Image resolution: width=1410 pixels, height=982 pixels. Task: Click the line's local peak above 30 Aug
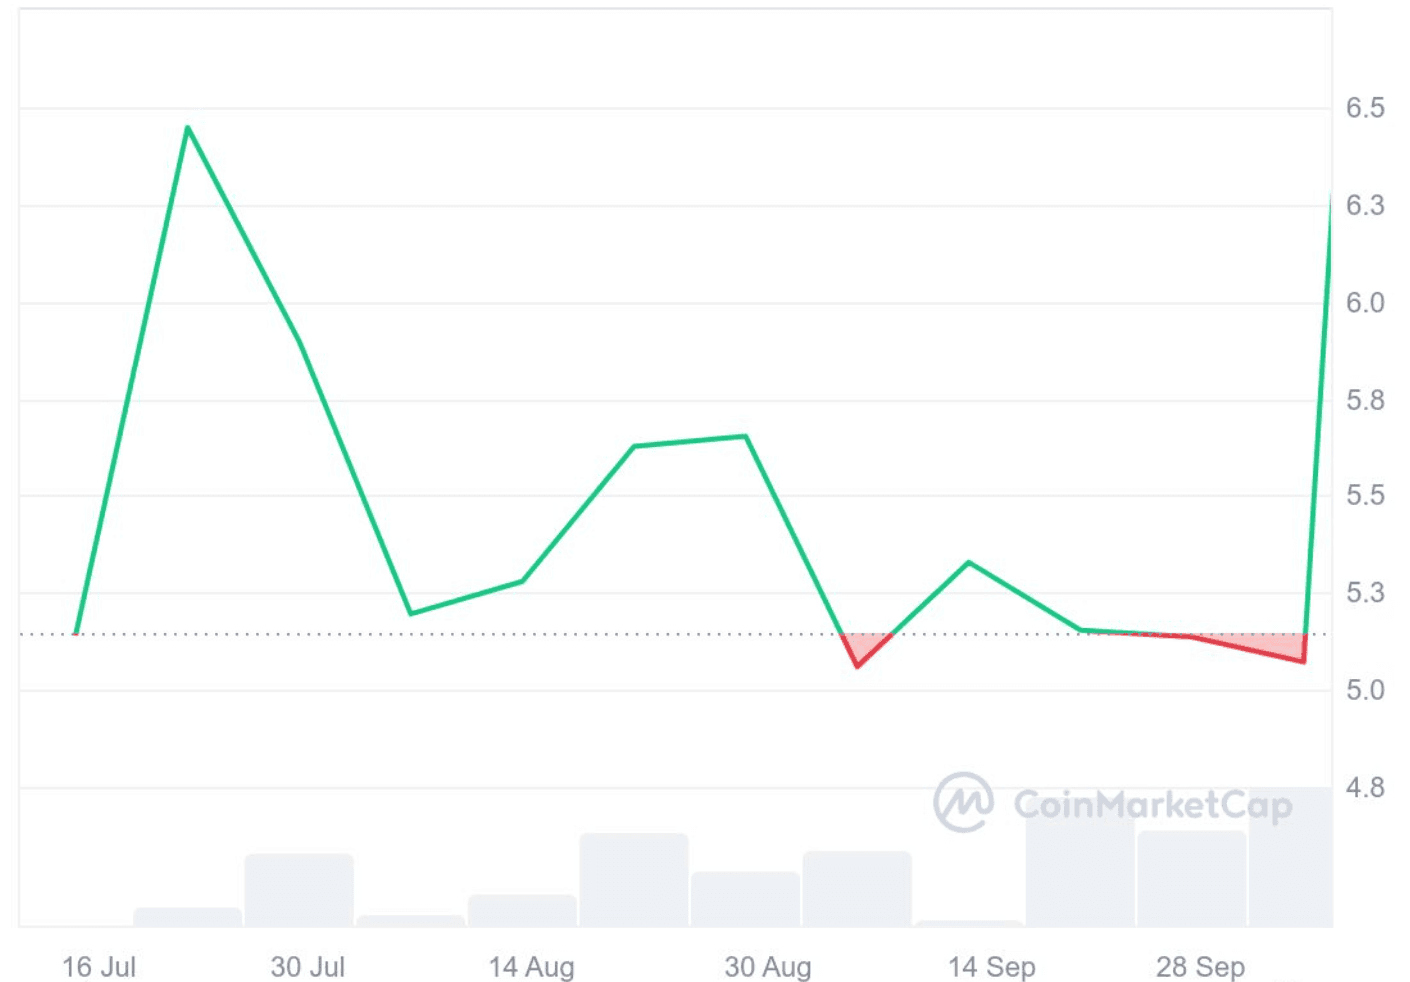pos(746,436)
